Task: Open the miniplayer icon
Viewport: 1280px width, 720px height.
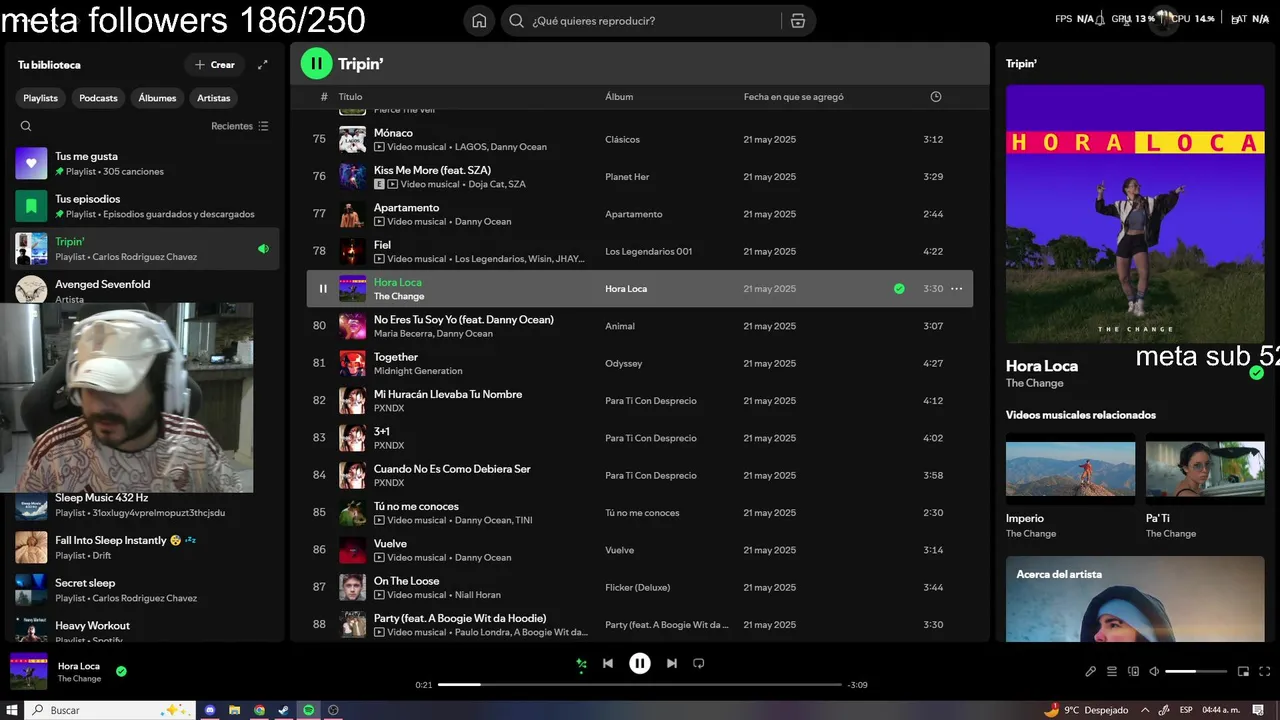Action: point(1243,671)
